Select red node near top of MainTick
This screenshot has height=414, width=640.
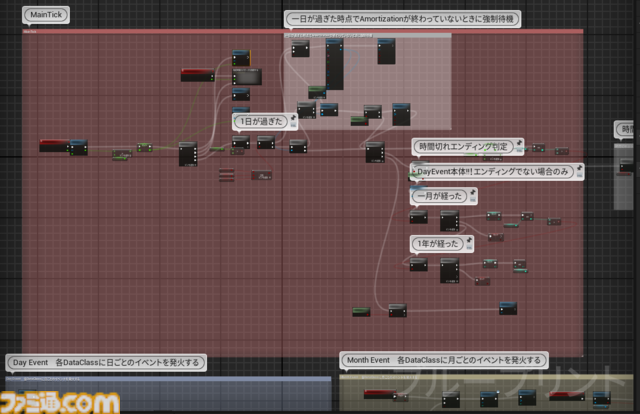pos(196,75)
